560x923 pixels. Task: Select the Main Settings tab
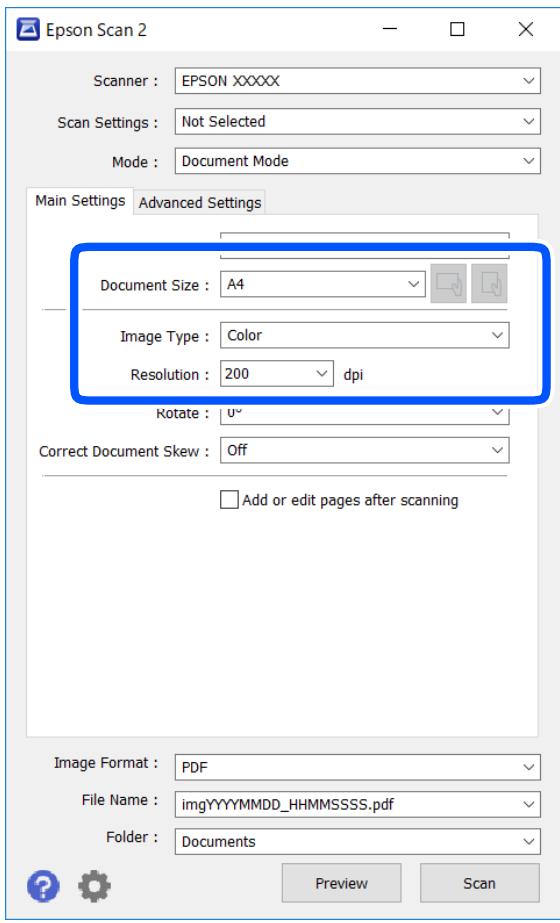[80, 201]
